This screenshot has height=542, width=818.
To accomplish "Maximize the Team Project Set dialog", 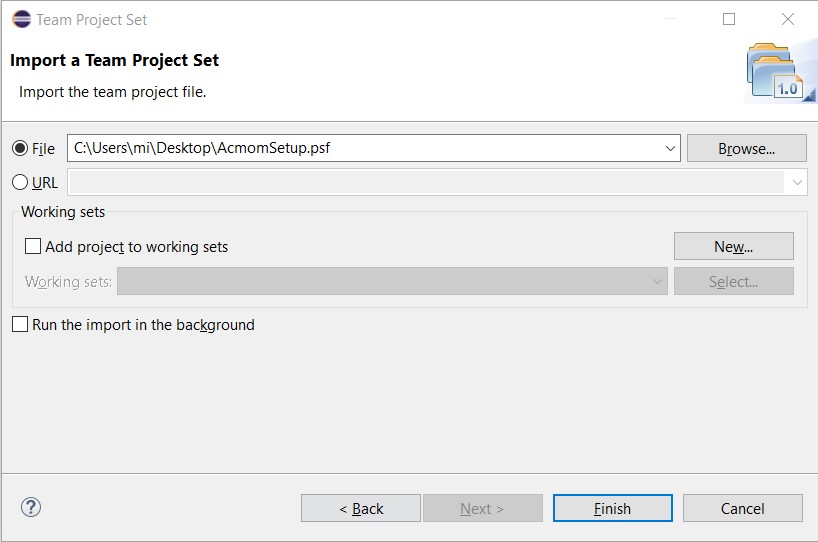I will 729,19.
